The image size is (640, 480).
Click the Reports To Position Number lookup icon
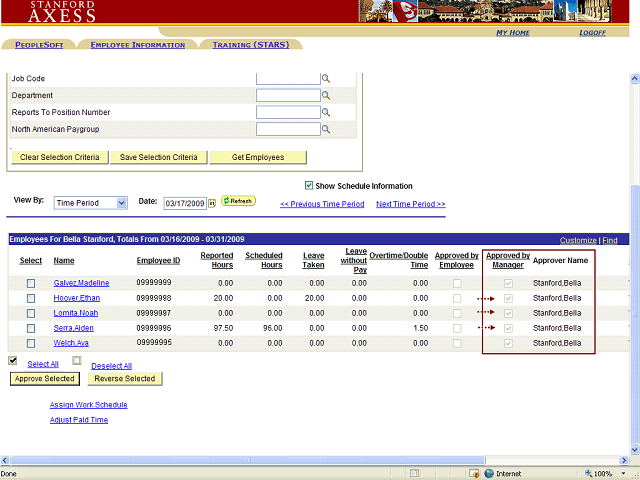pyautogui.click(x=325, y=113)
